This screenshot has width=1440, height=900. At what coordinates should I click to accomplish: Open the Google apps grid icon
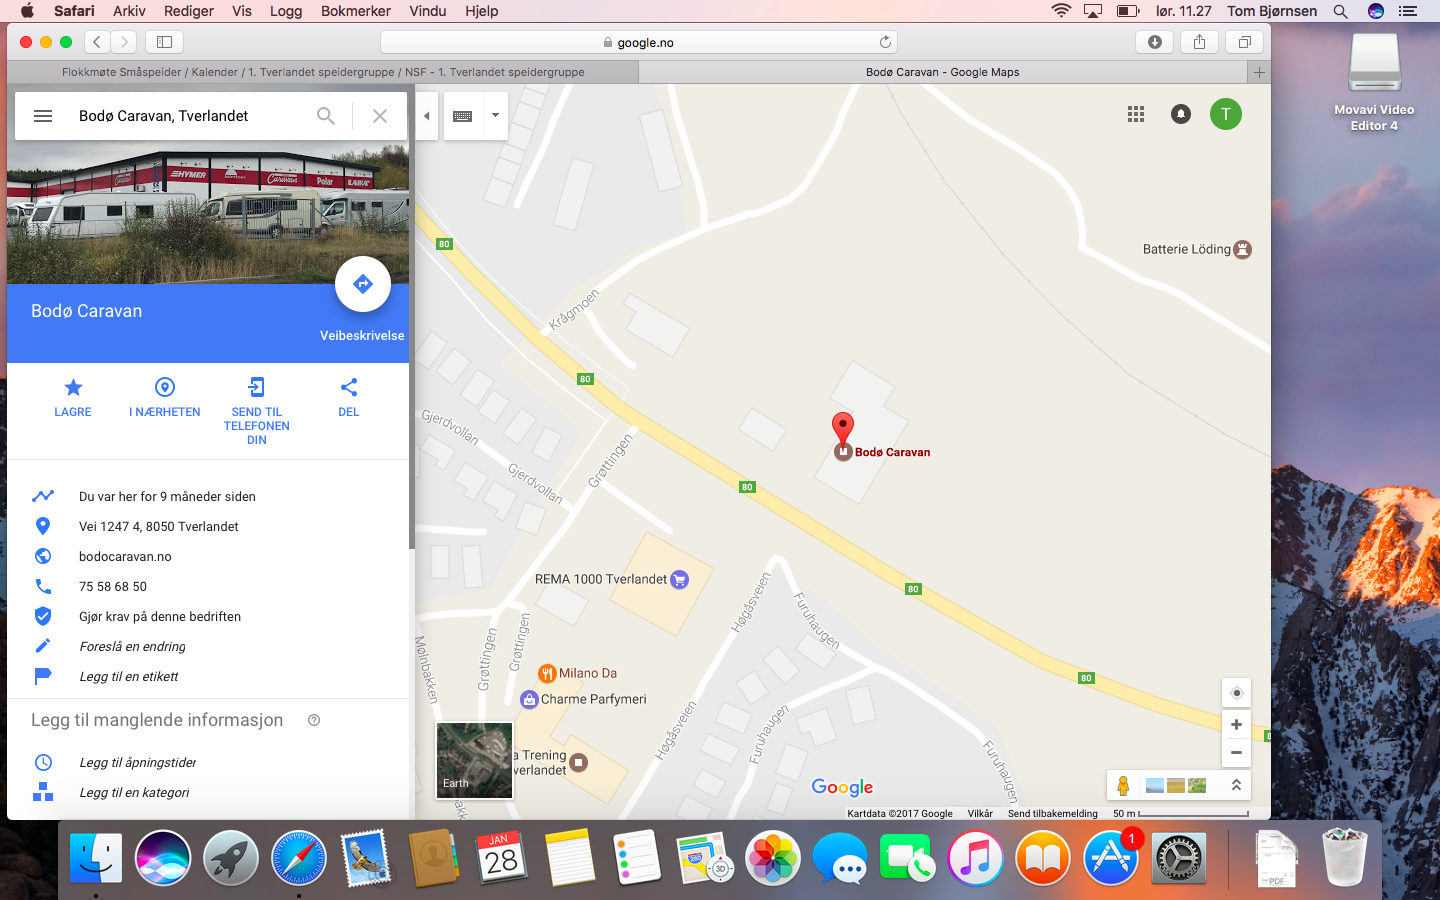(1136, 114)
